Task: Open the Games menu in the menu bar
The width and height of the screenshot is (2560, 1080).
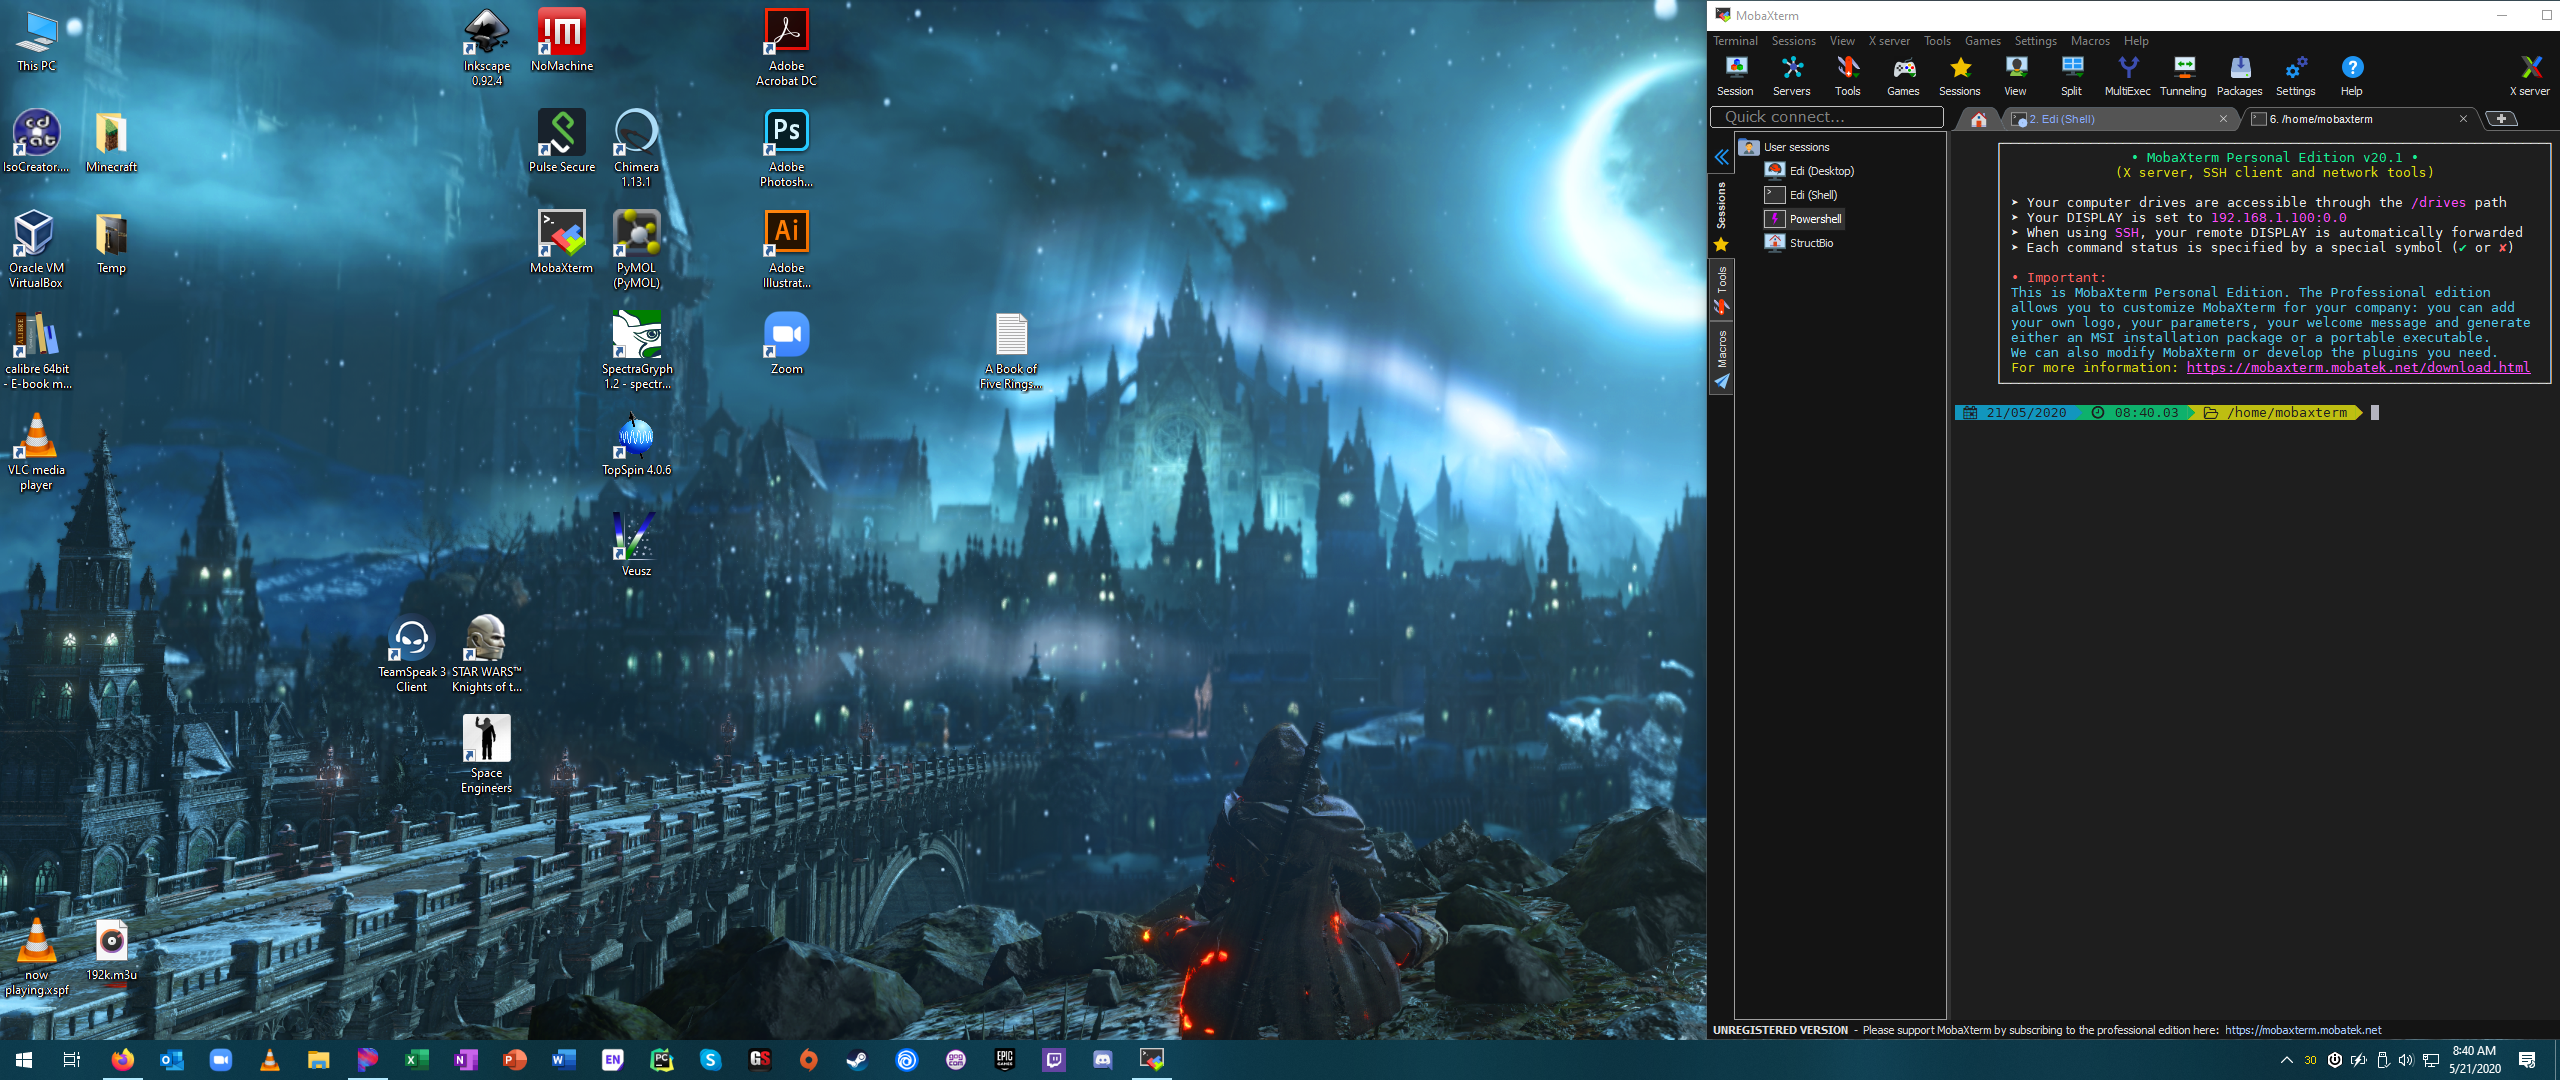Action: pos(1982,41)
